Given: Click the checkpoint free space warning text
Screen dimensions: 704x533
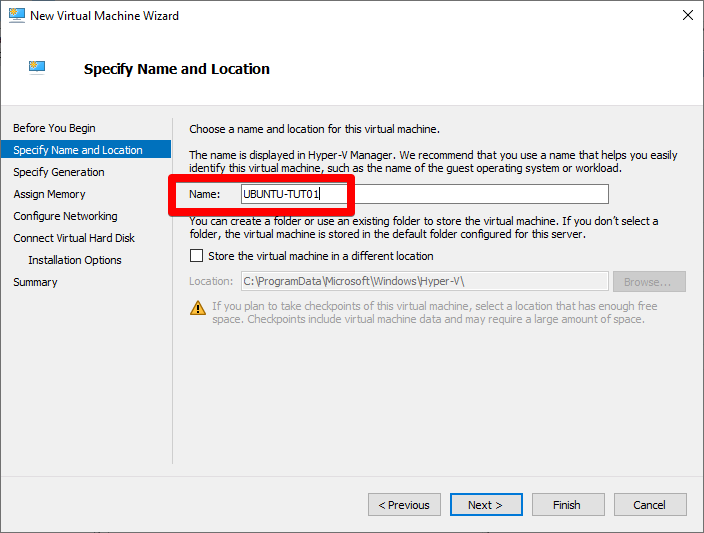Looking at the screenshot, I should click(435, 313).
